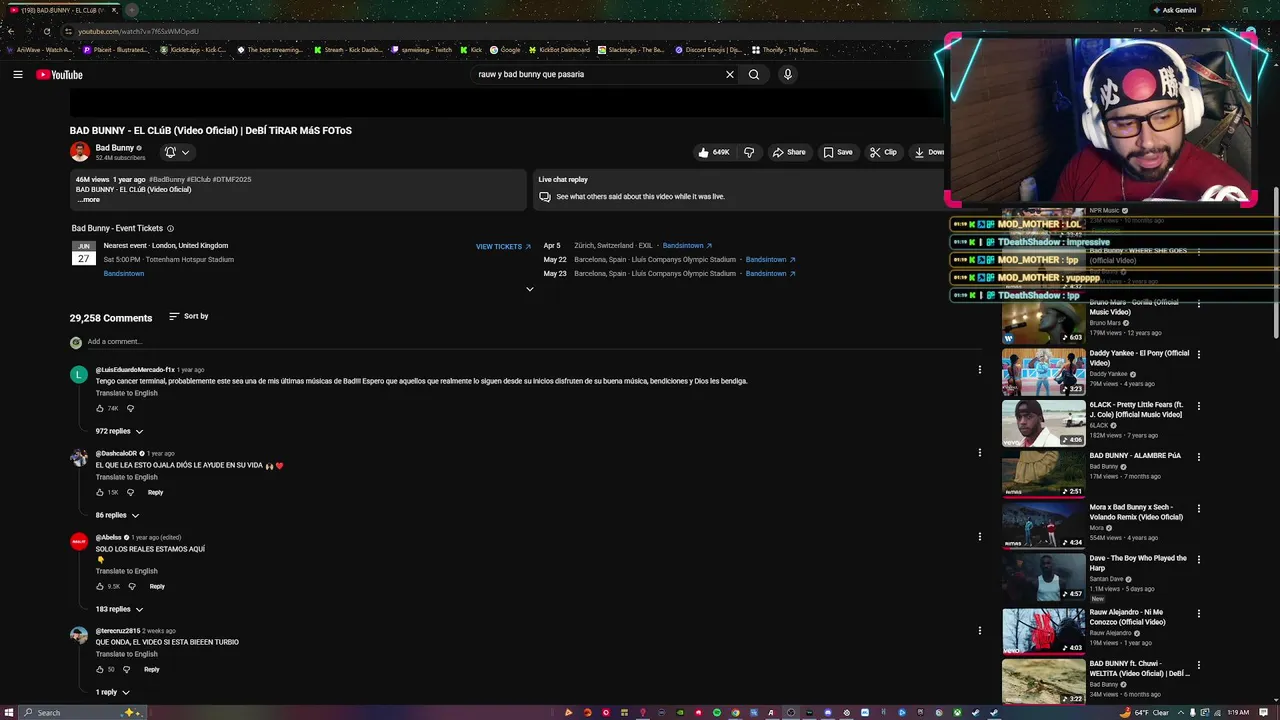Run search with the magnifier button
1280x720 pixels.
[754, 74]
